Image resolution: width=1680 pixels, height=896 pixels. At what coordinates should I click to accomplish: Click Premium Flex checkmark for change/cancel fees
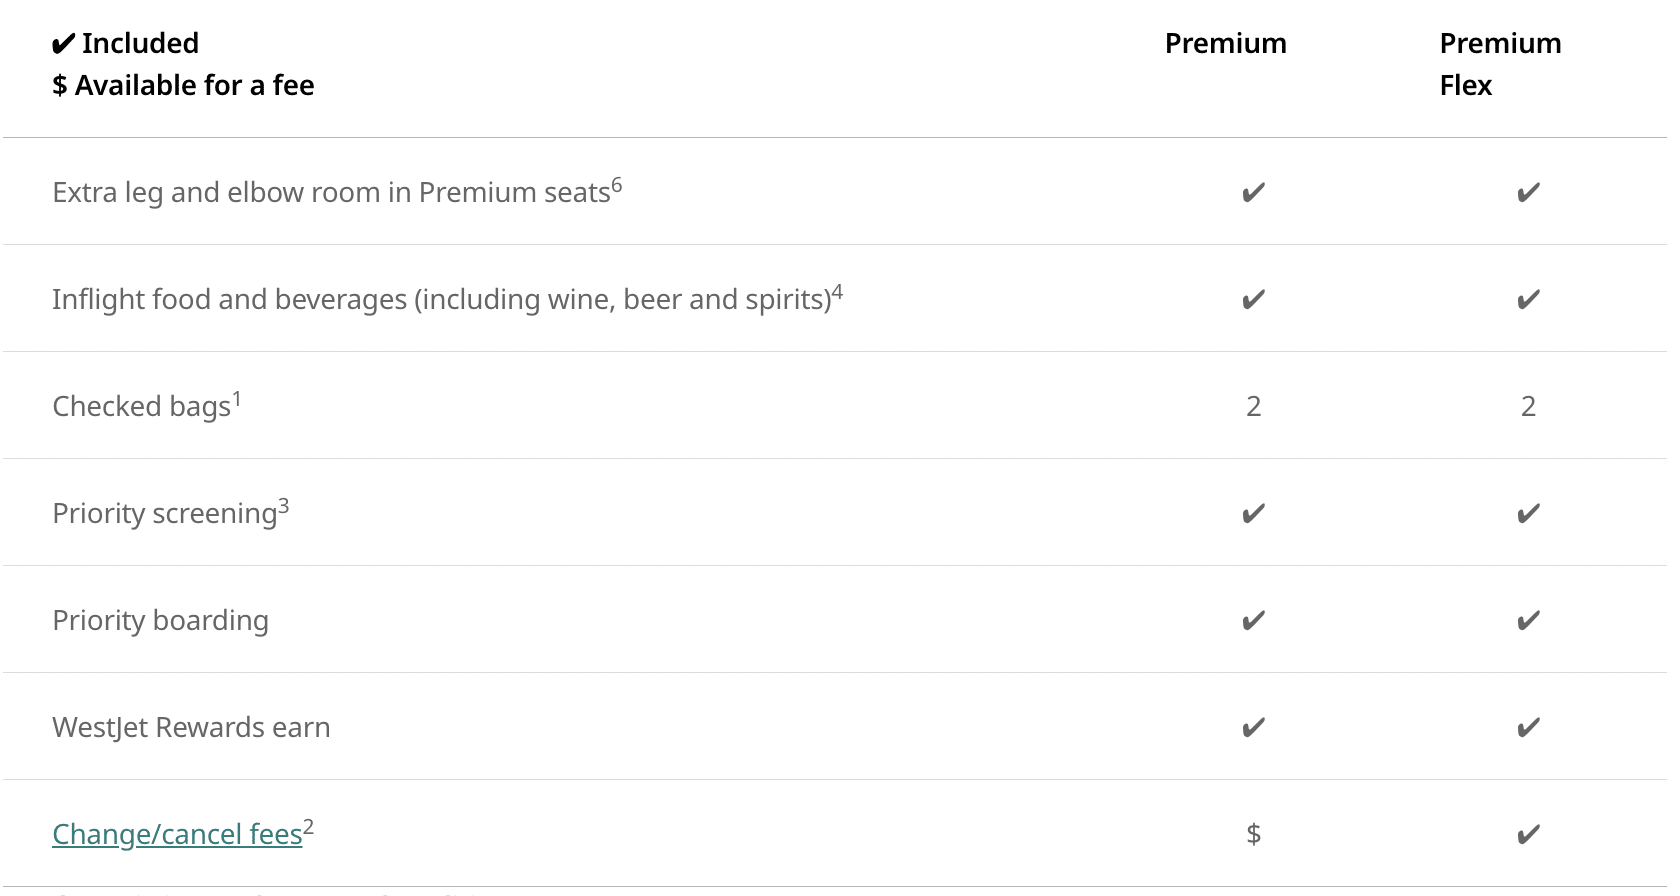[x=1528, y=834]
